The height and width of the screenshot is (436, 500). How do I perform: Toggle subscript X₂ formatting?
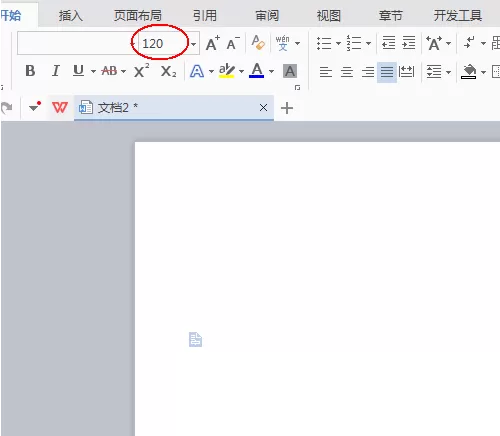point(168,71)
